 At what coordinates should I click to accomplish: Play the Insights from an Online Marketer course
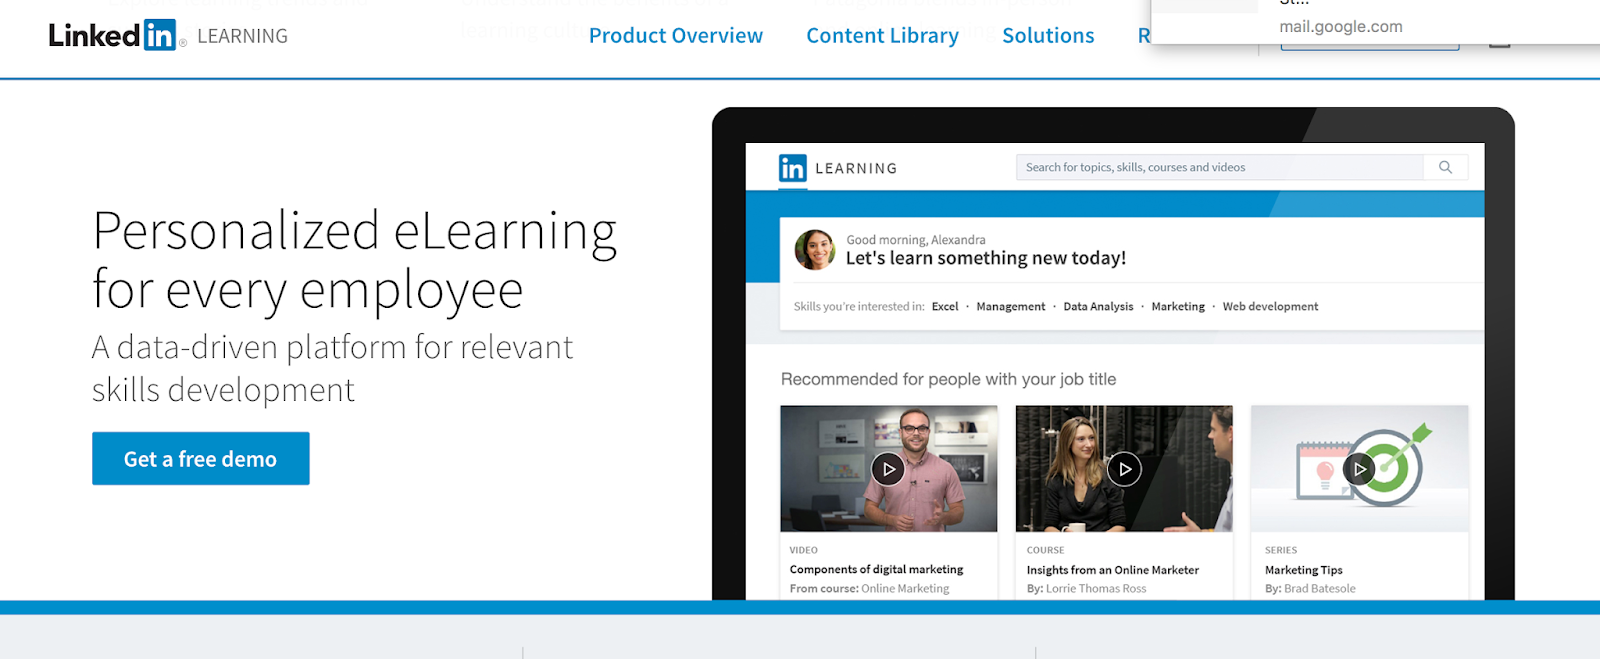tap(1124, 469)
